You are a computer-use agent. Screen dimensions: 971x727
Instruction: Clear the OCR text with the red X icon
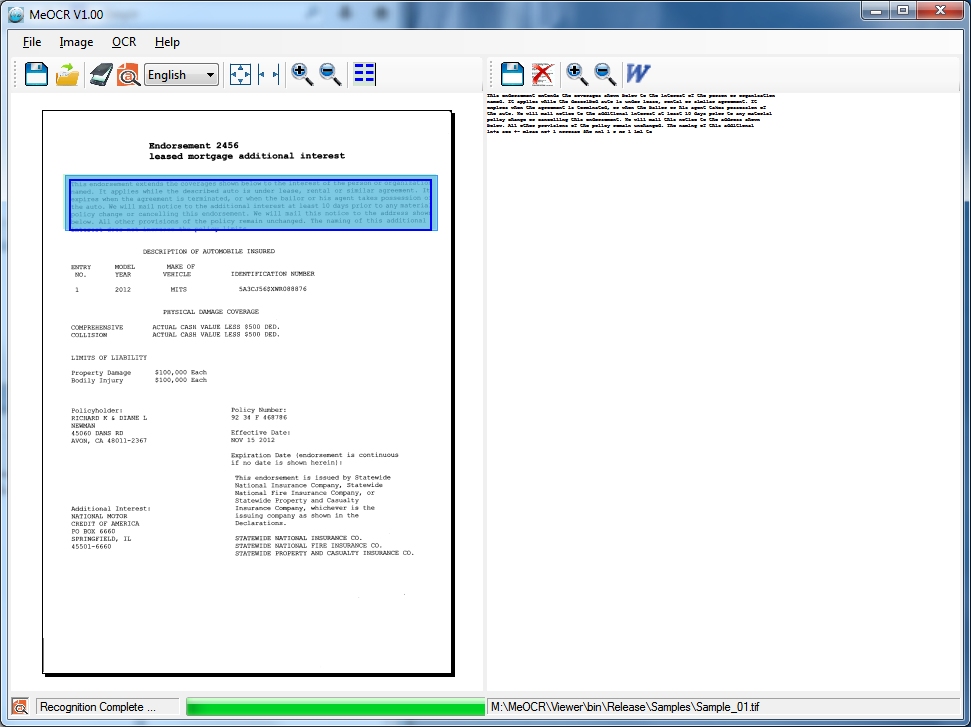[542, 74]
